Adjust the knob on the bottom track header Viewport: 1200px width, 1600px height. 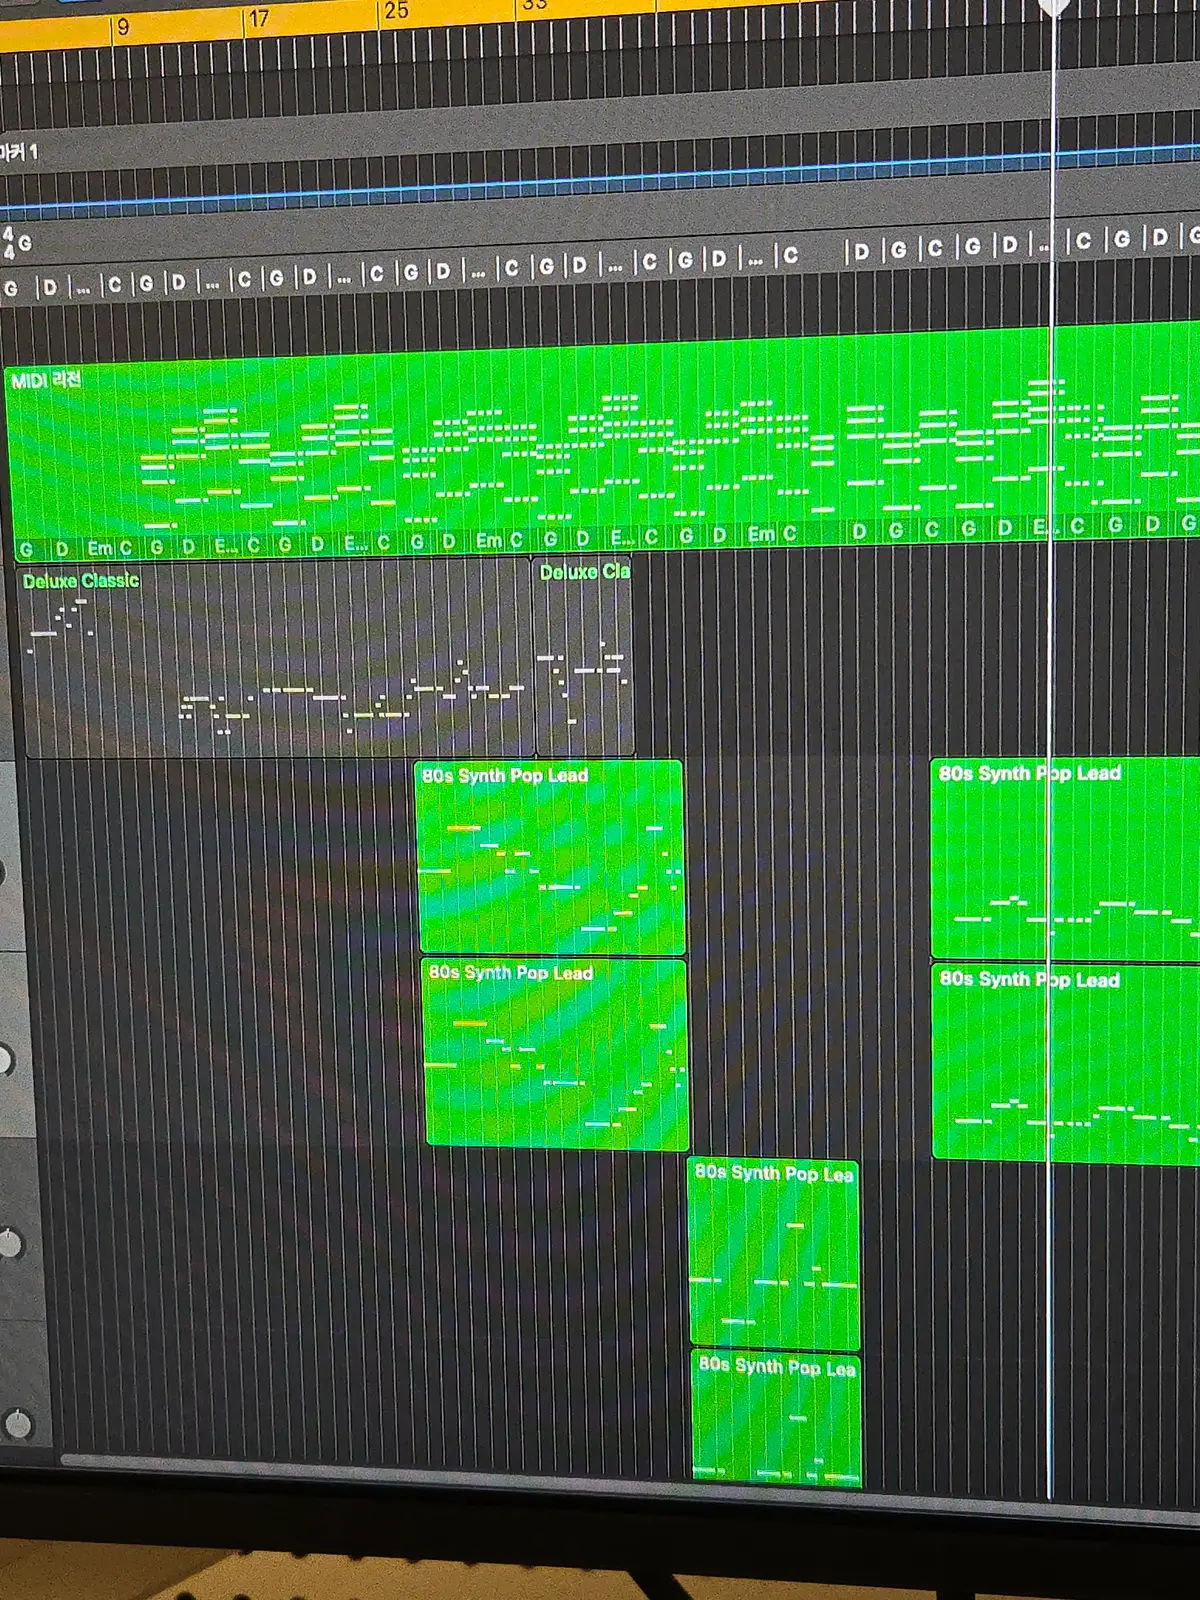[x=17, y=1423]
